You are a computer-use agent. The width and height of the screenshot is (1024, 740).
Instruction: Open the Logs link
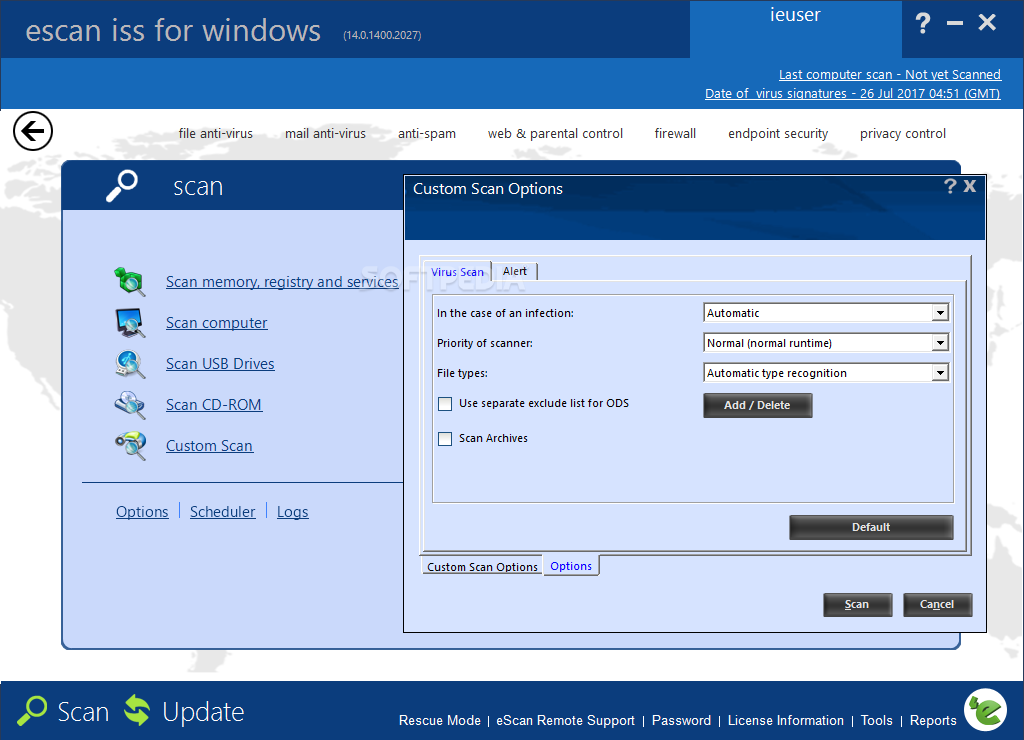tap(293, 511)
